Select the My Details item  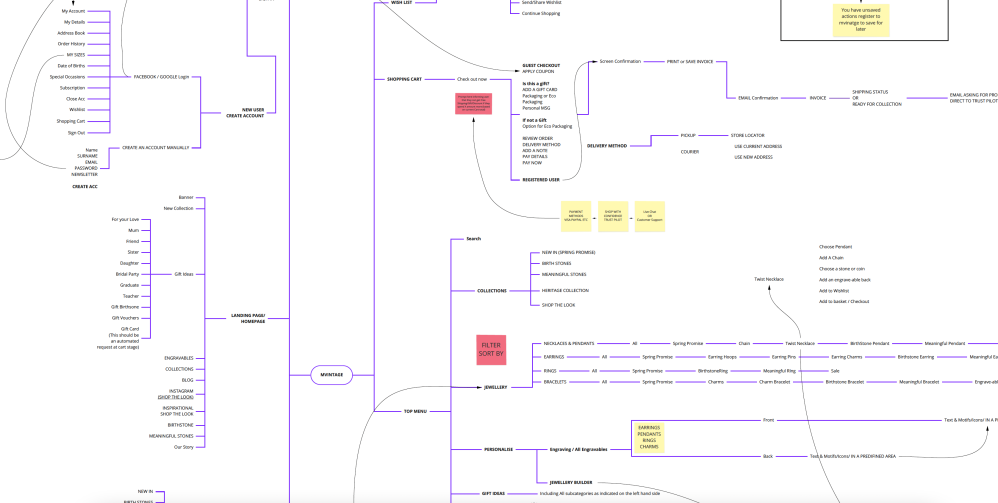[x=74, y=22]
